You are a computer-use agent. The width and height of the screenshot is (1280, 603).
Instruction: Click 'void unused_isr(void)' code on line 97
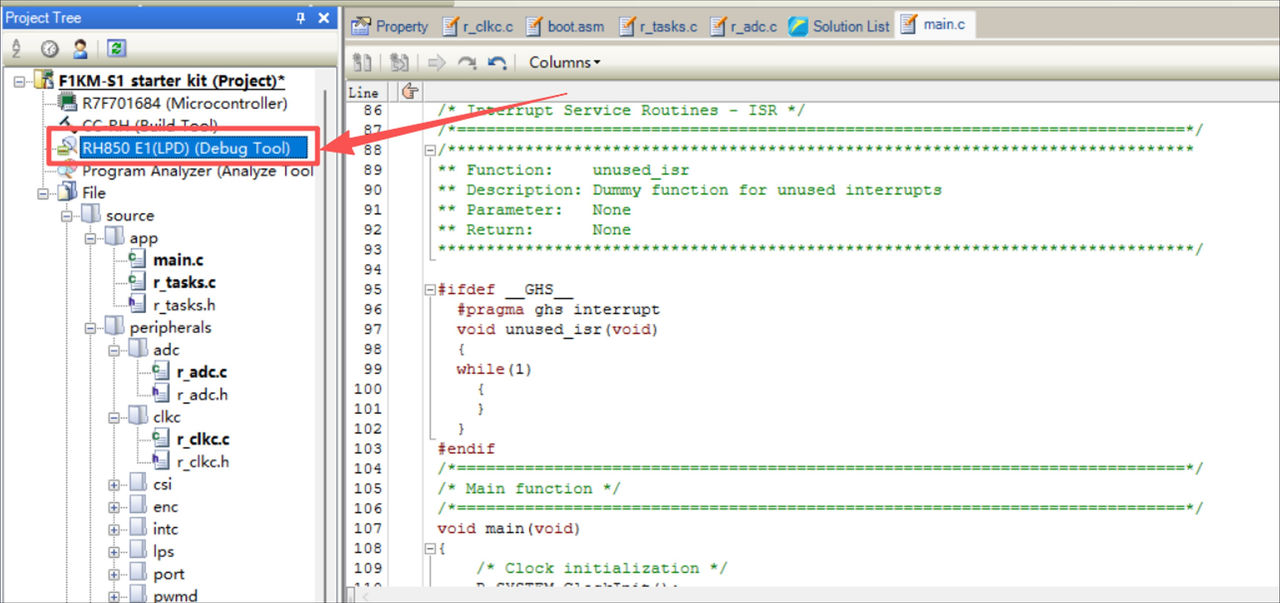557,329
